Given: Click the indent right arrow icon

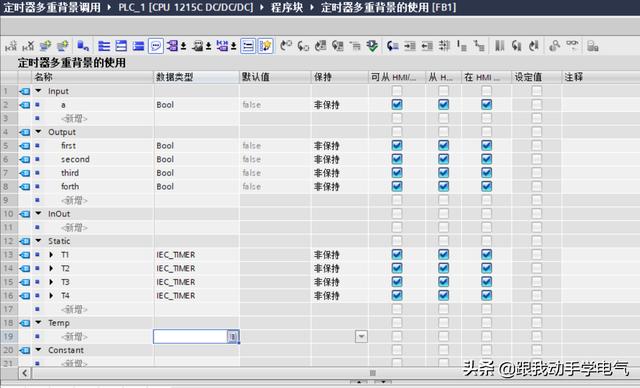Looking at the screenshot, I should click(410, 46).
